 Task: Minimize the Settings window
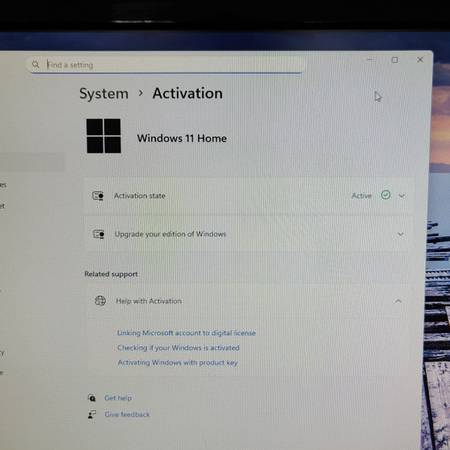[x=369, y=60]
